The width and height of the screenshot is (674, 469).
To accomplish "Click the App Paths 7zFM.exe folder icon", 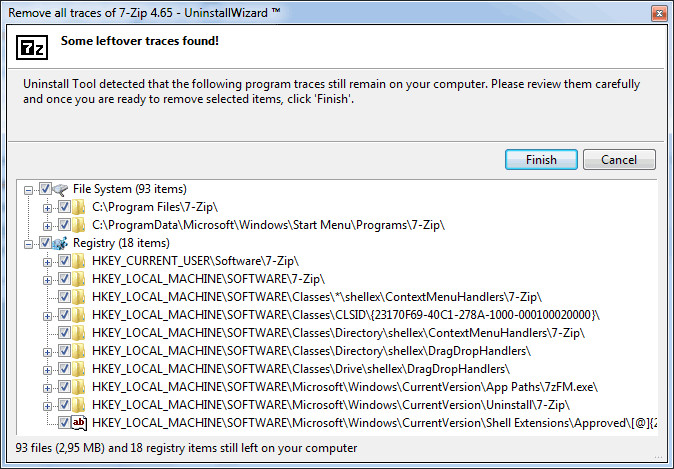I will tap(79, 387).
